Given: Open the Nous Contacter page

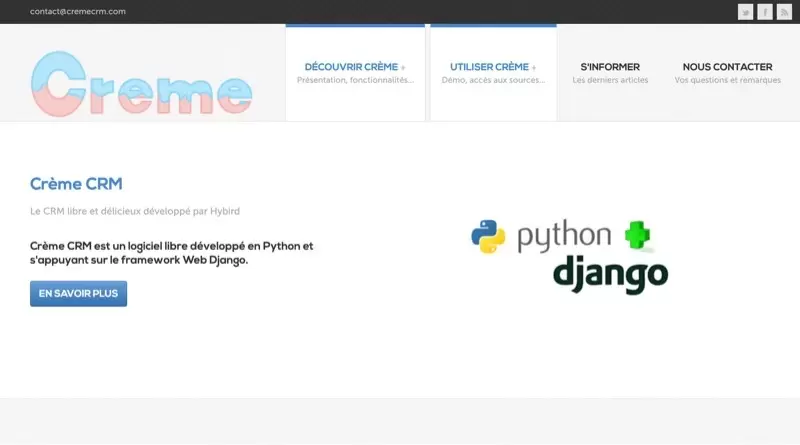Looking at the screenshot, I should tap(728, 73).
